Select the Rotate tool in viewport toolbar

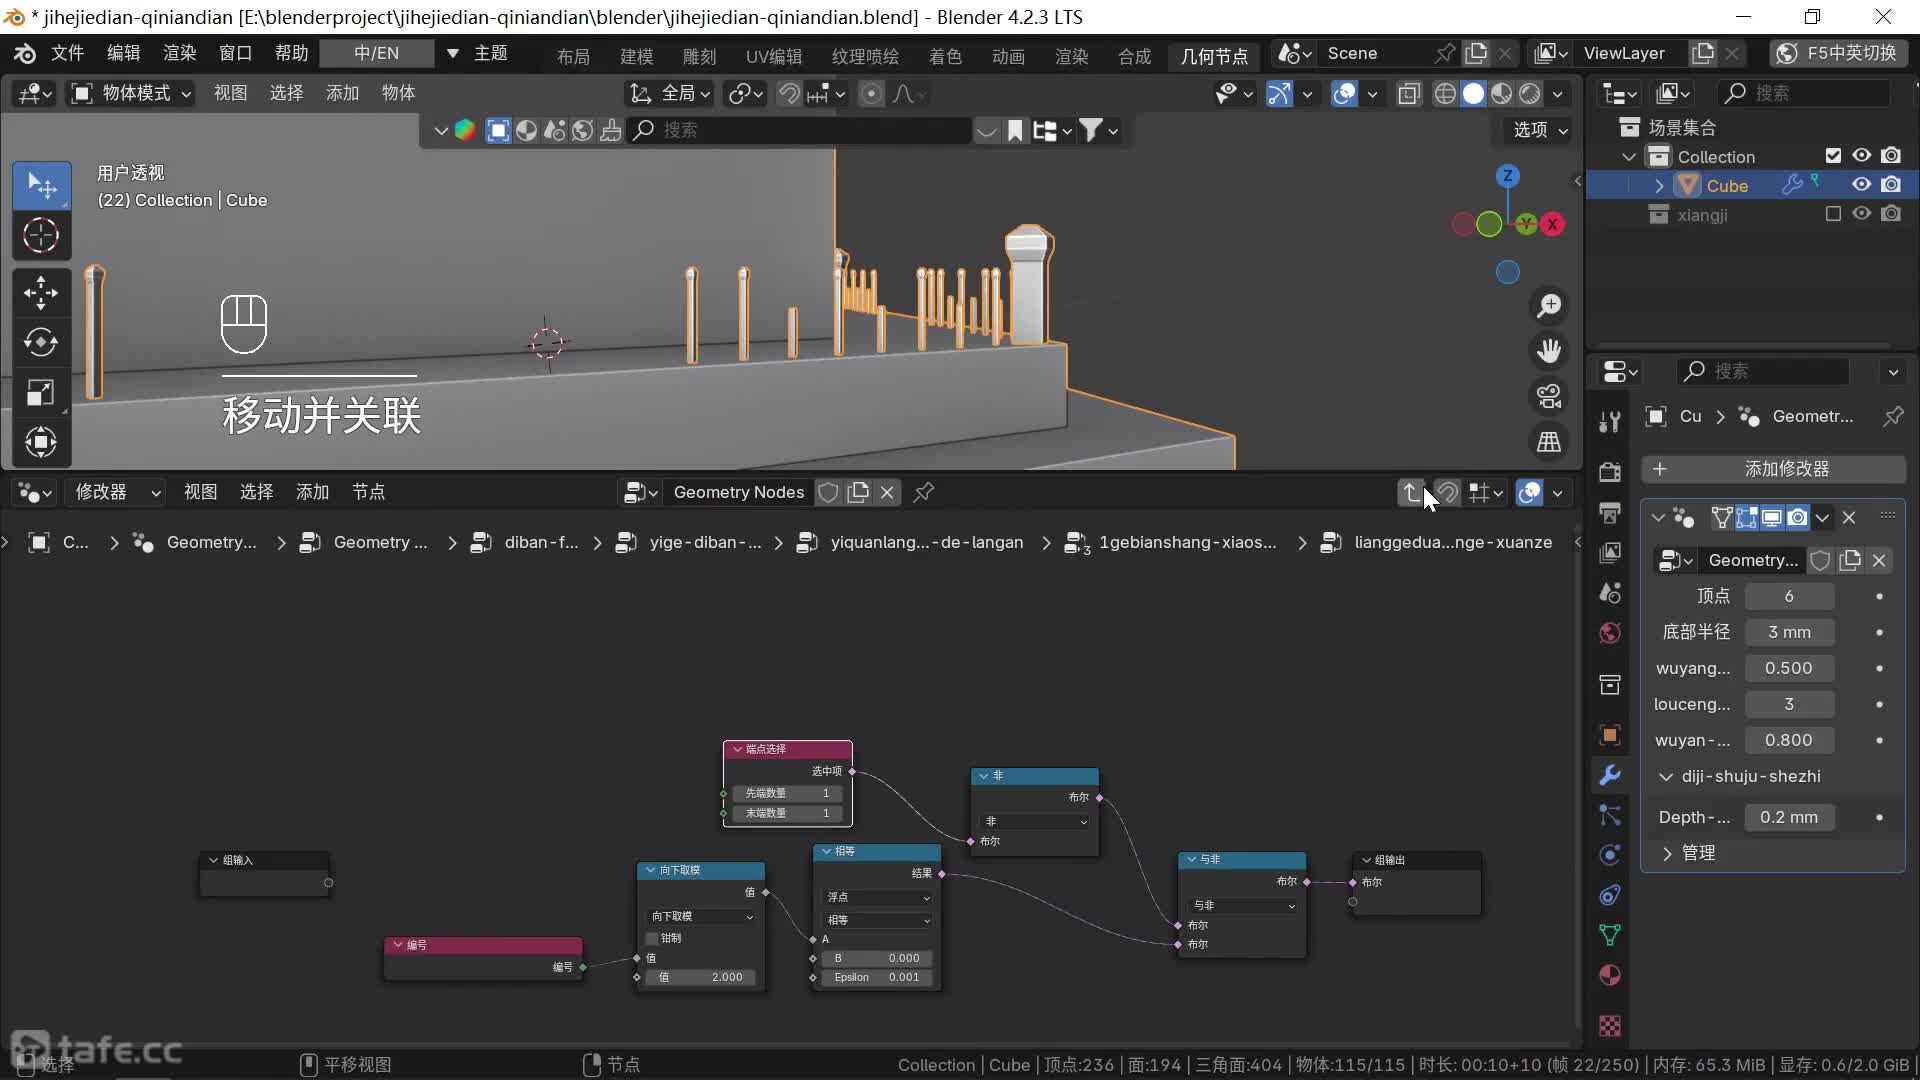40,342
